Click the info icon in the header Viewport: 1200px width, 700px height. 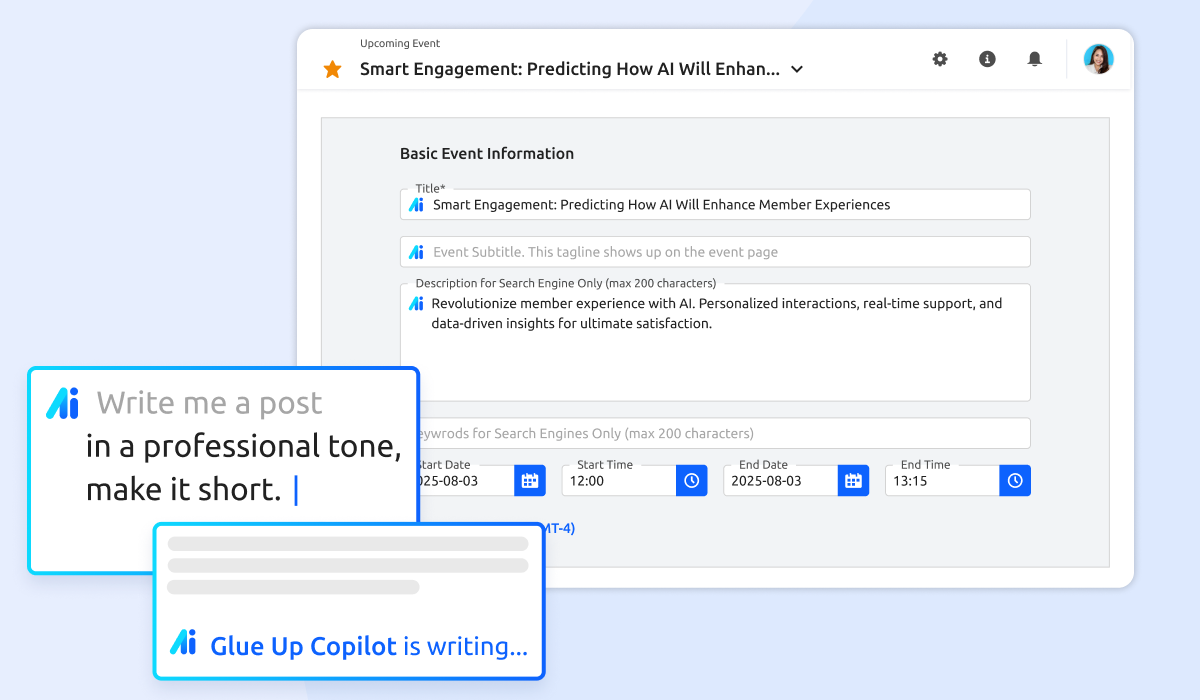(x=987, y=59)
